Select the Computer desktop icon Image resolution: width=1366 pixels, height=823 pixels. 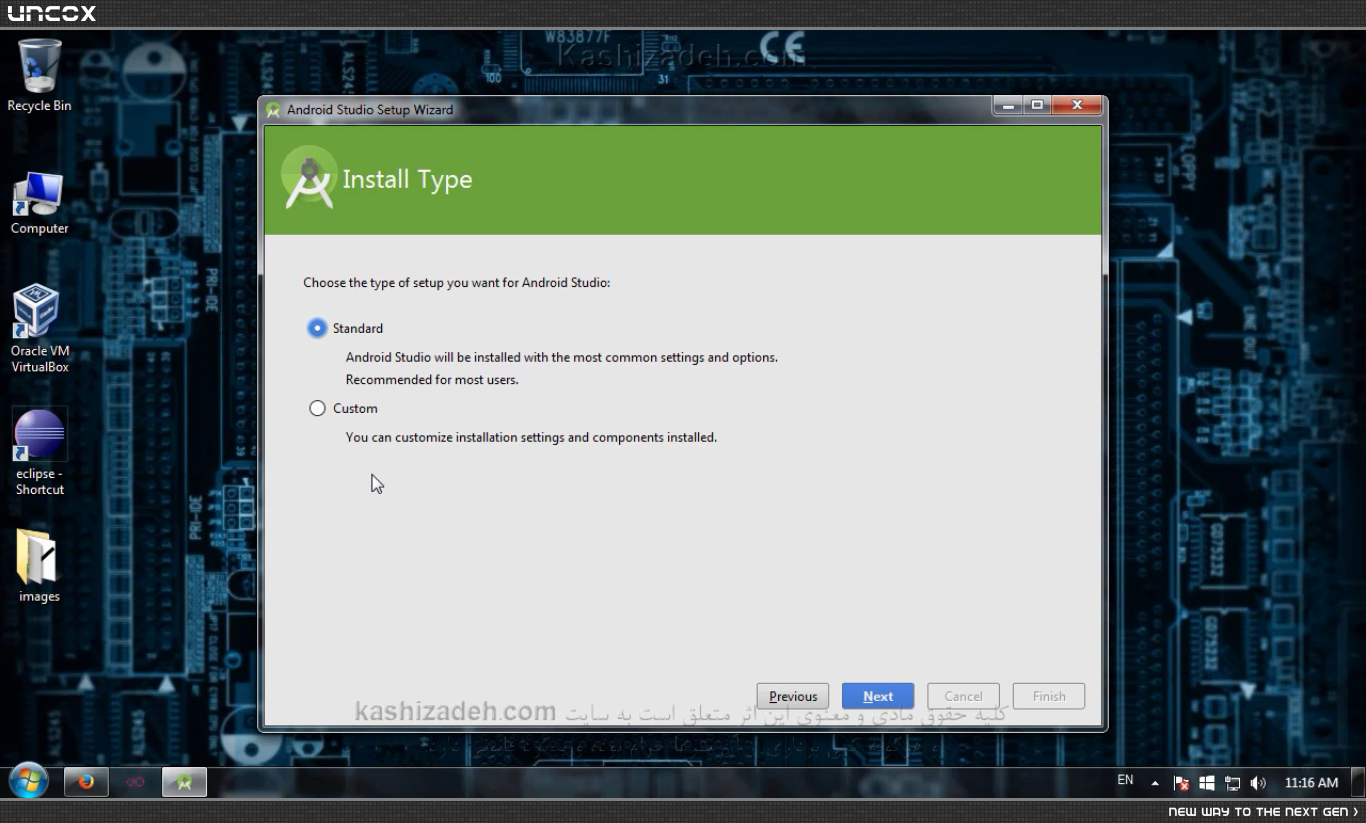pyautogui.click(x=40, y=204)
